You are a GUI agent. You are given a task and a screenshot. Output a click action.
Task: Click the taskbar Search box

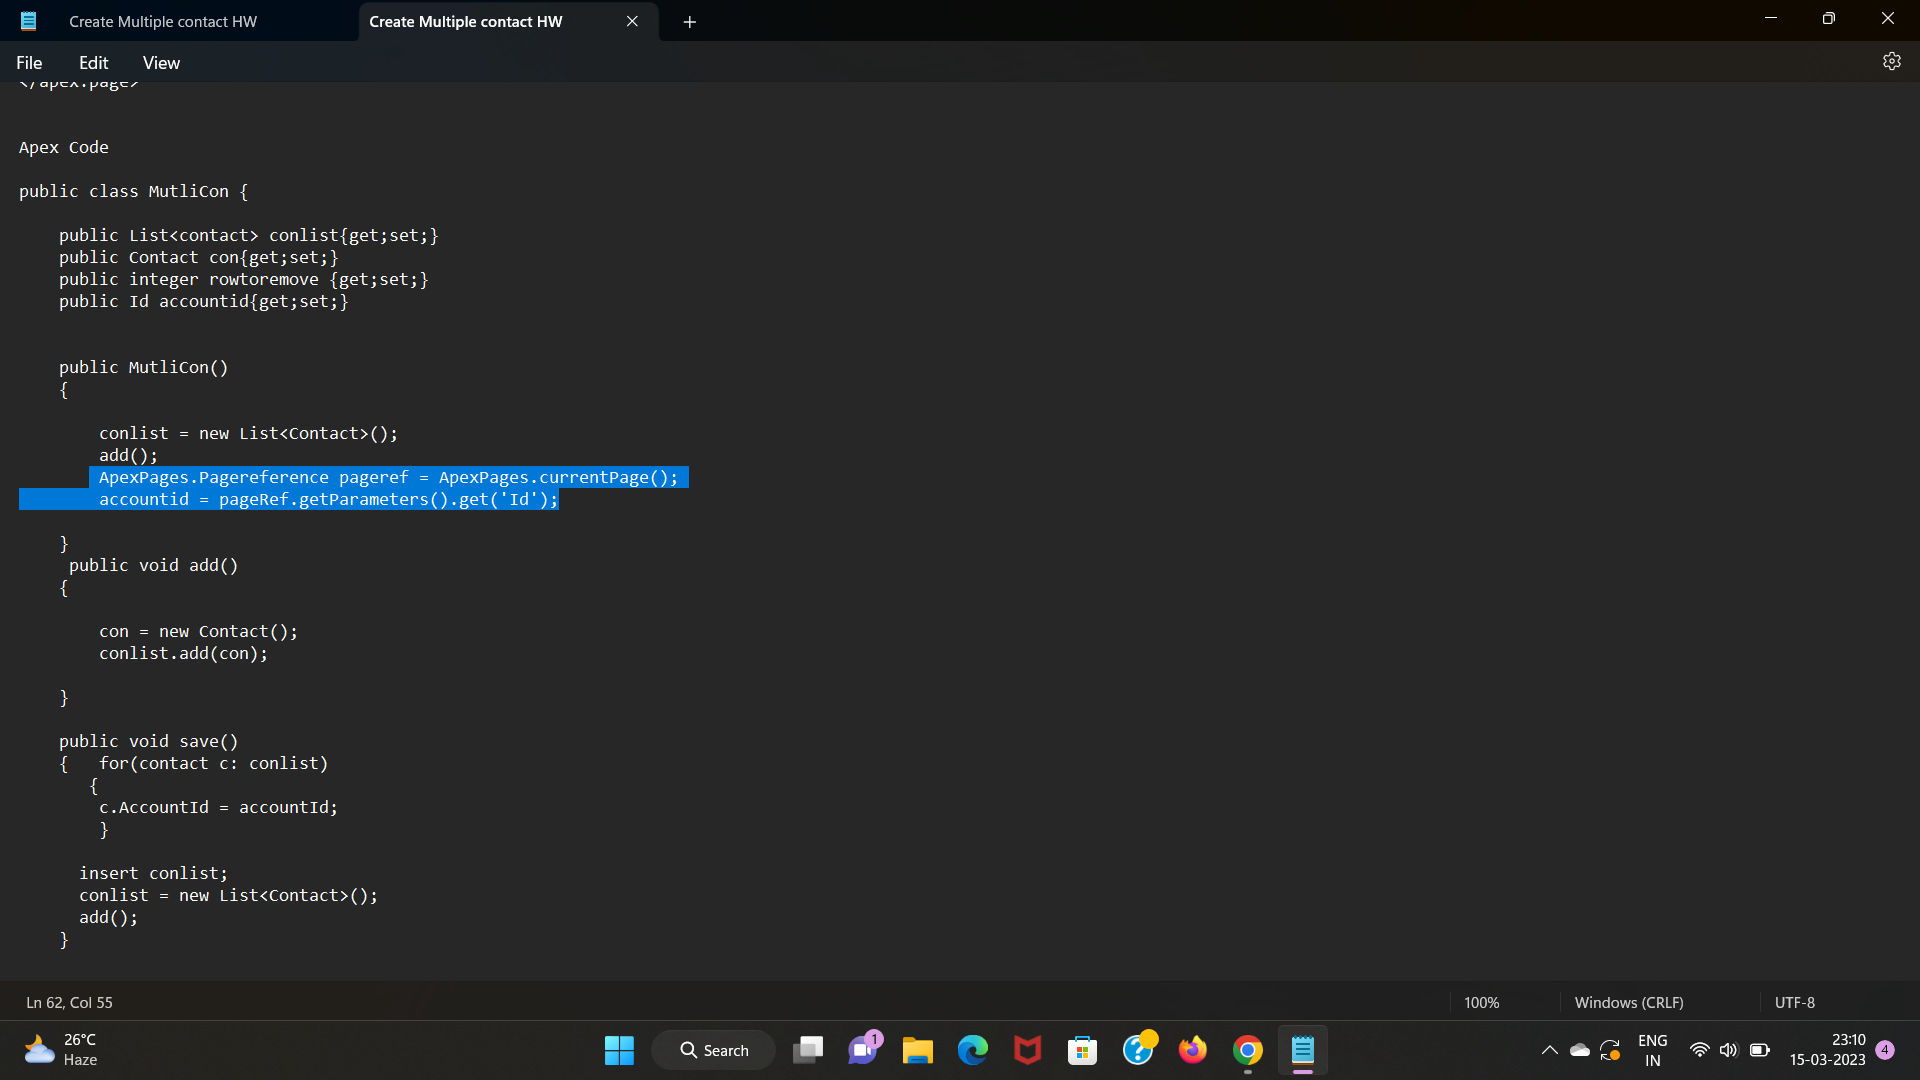714,1050
